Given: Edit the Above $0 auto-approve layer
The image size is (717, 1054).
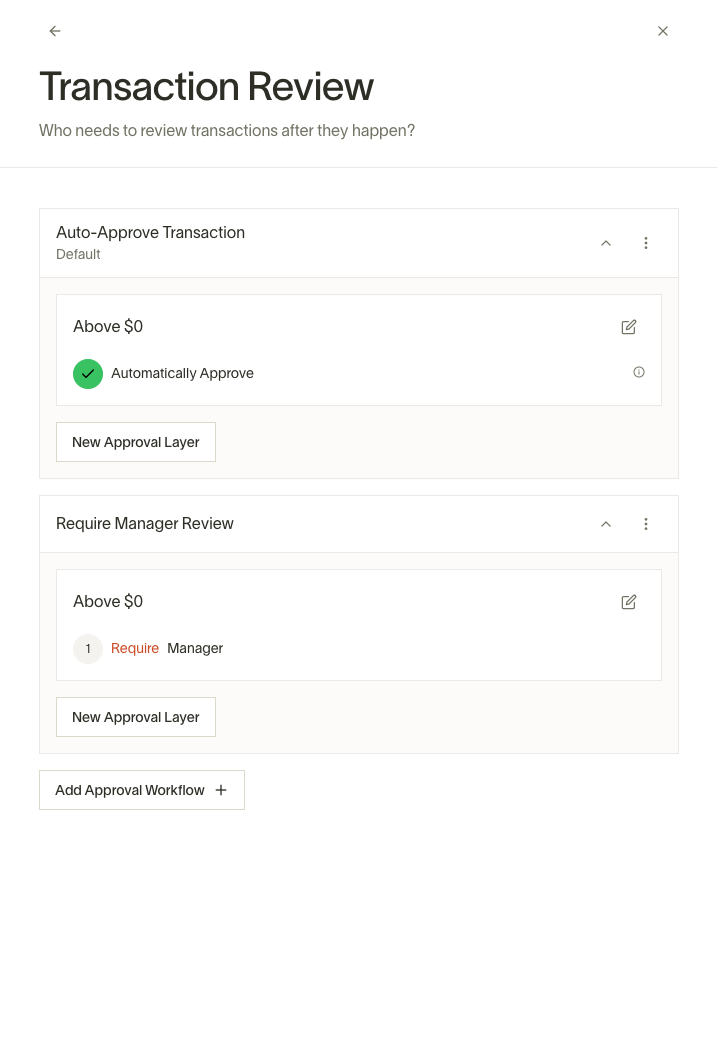Looking at the screenshot, I should 628,327.
